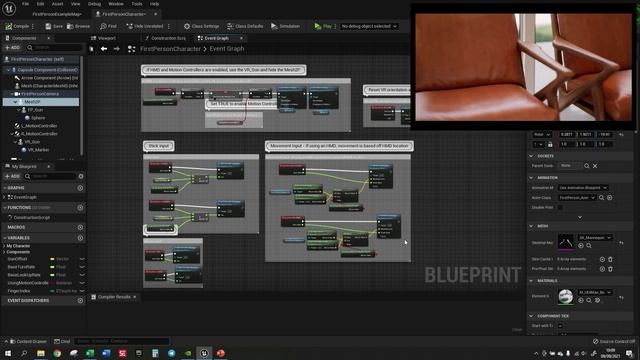Viewport: 640px width, 360px height.
Task: Expand My Character variable category
Action: coord(4,246)
